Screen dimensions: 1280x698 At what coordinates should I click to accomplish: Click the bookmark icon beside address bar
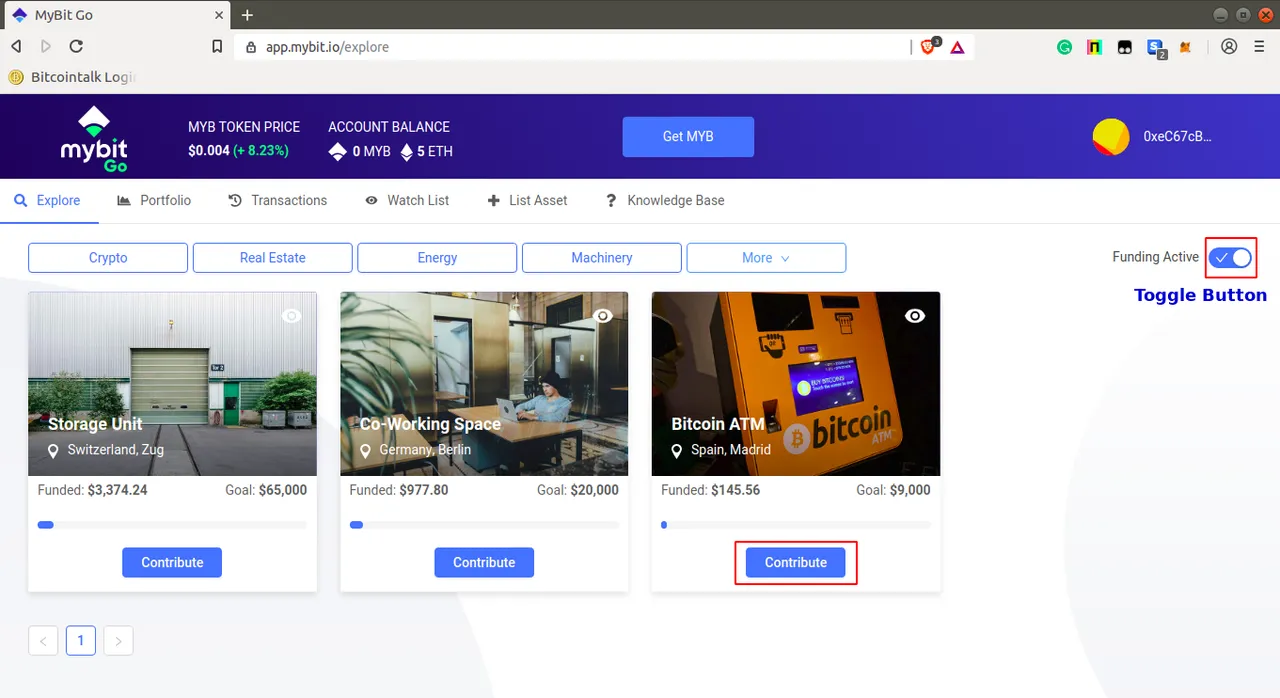point(217,46)
